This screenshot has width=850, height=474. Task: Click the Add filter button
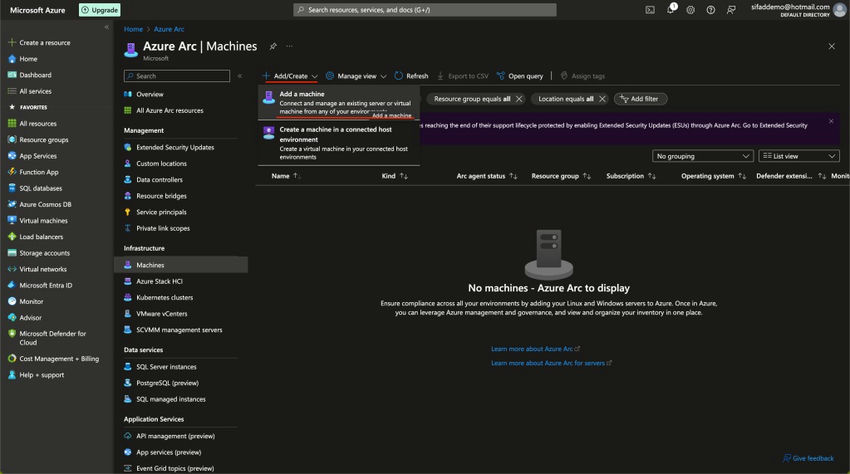pyautogui.click(x=641, y=99)
